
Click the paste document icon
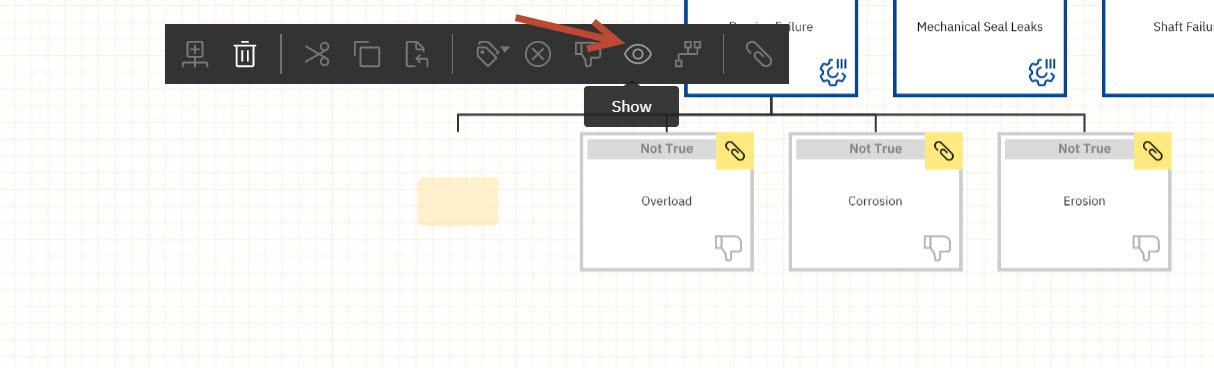point(416,54)
